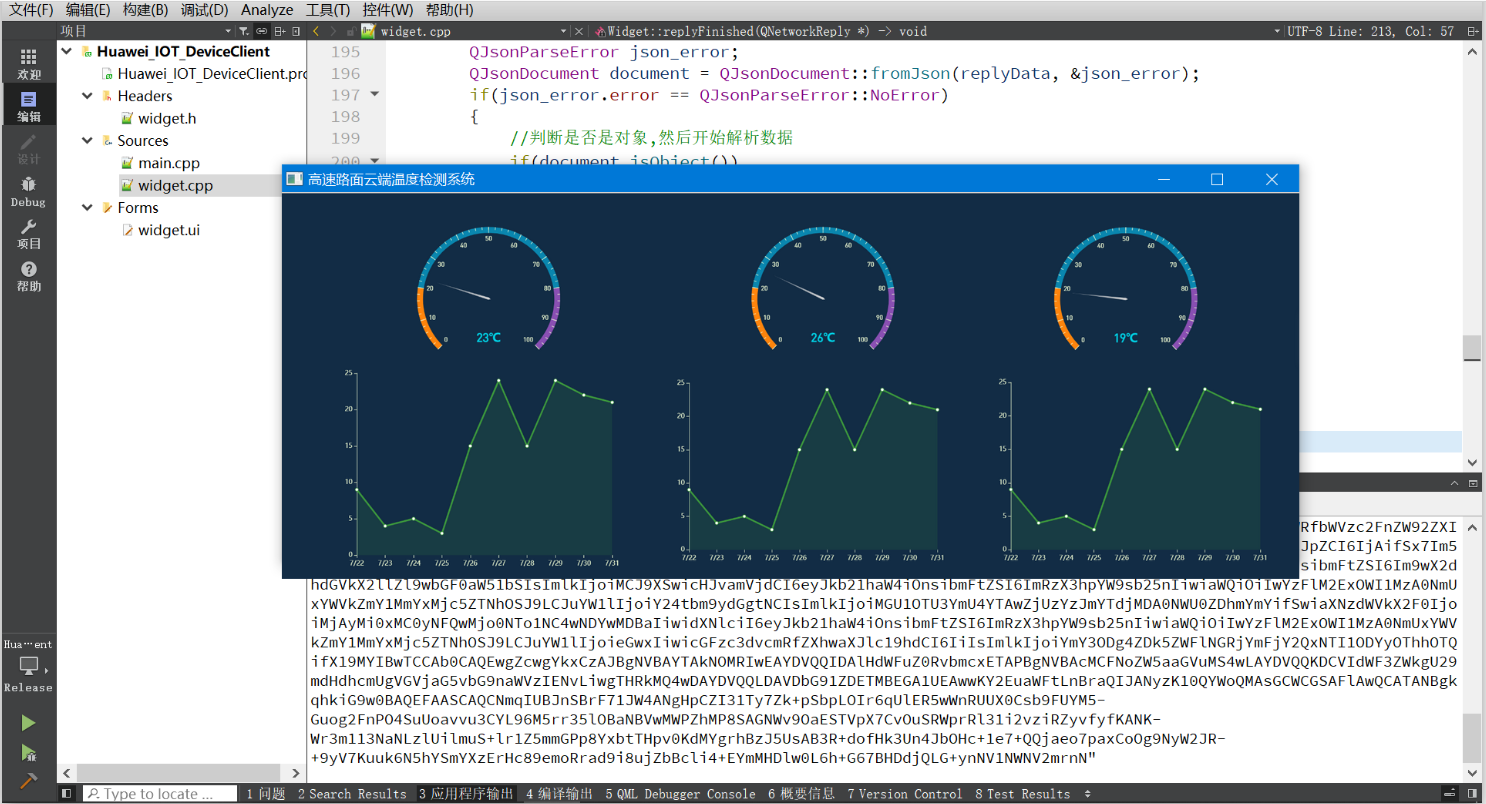
Task: Close the widget.cpp document
Action: [x=579, y=31]
